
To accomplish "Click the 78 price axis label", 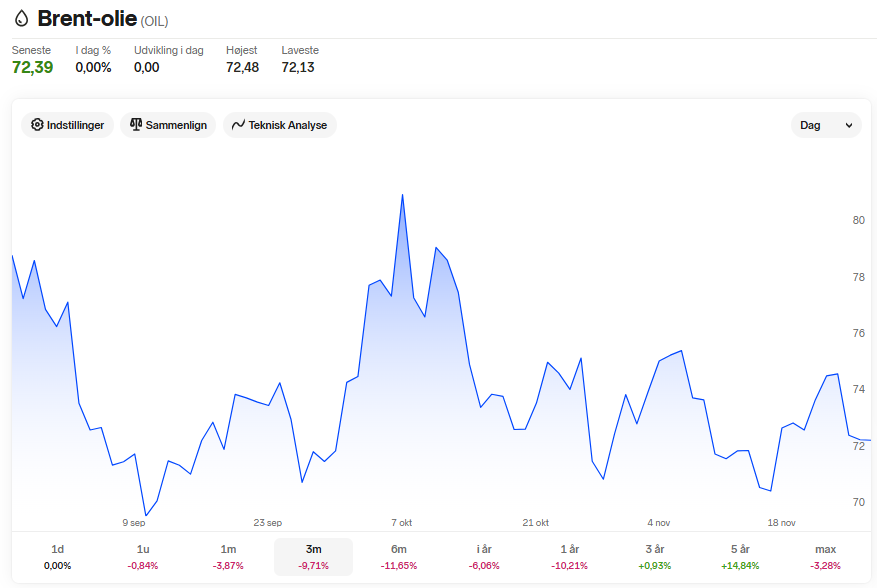I will coord(859,277).
